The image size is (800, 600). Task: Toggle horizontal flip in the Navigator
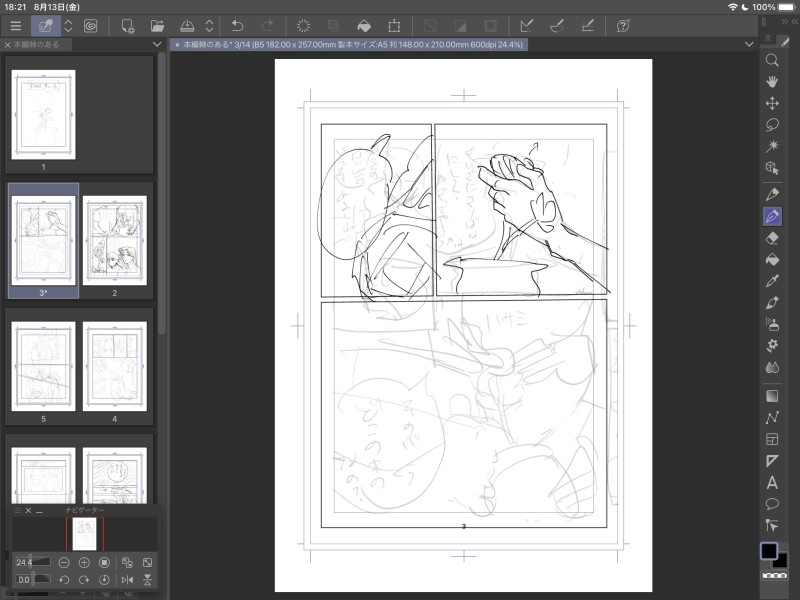coord(127,580)
